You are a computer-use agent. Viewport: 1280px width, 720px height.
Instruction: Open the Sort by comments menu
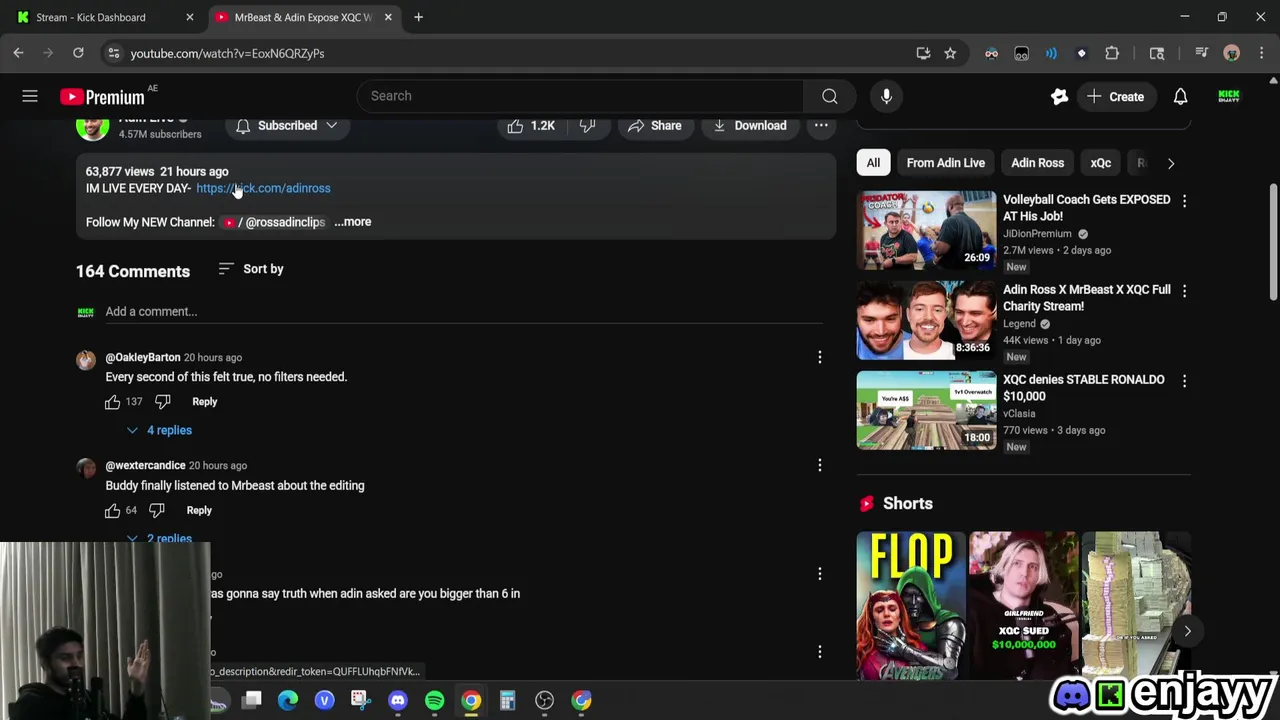[251, 269]
